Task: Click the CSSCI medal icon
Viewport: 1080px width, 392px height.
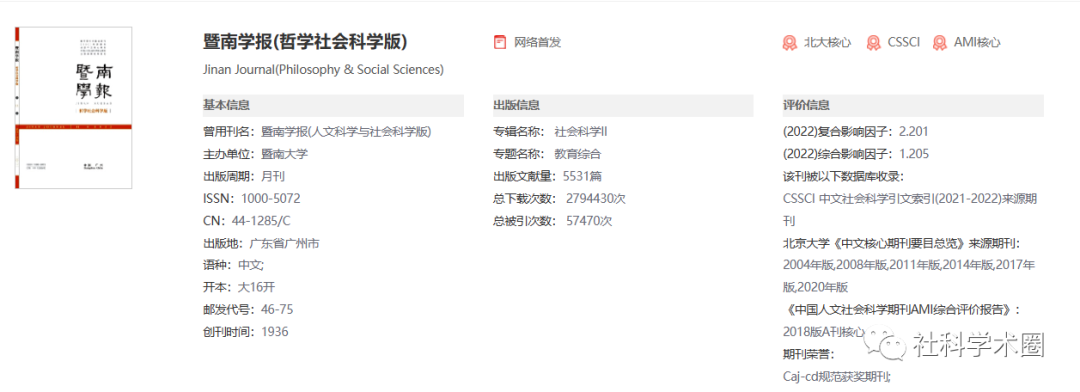Action: [873, 42]
